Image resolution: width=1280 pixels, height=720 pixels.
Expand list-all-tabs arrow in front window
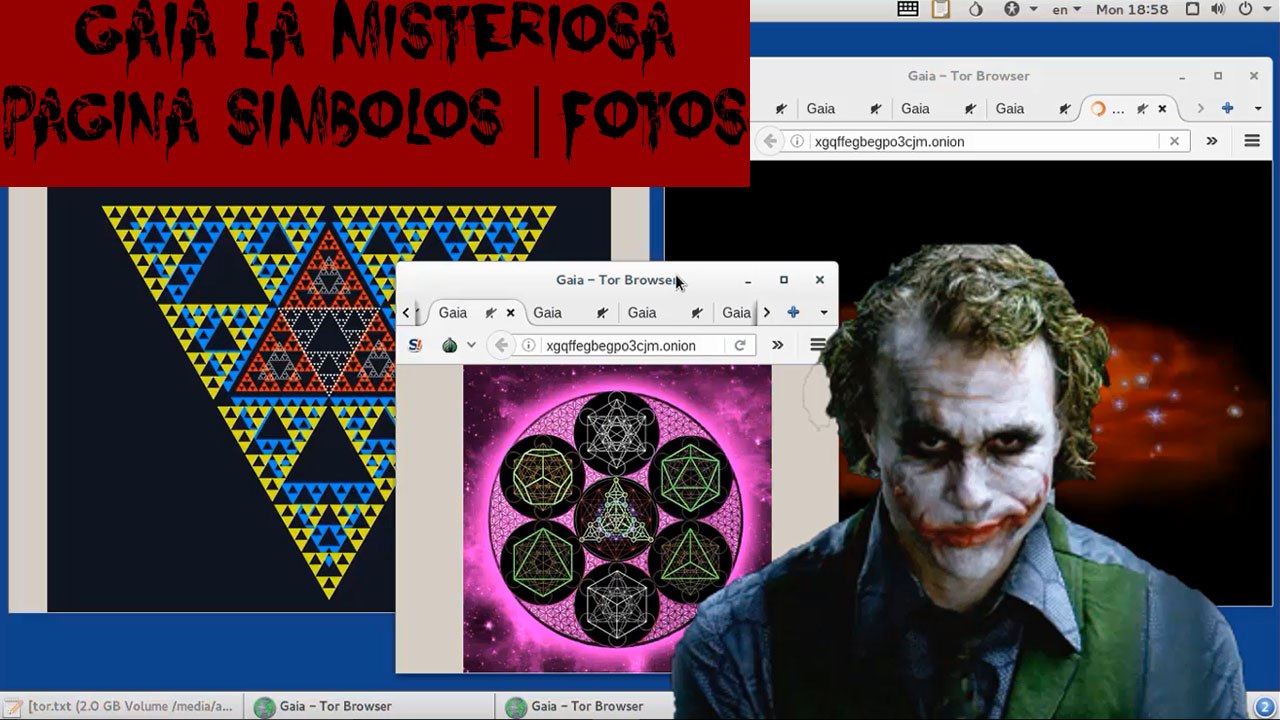823,312
